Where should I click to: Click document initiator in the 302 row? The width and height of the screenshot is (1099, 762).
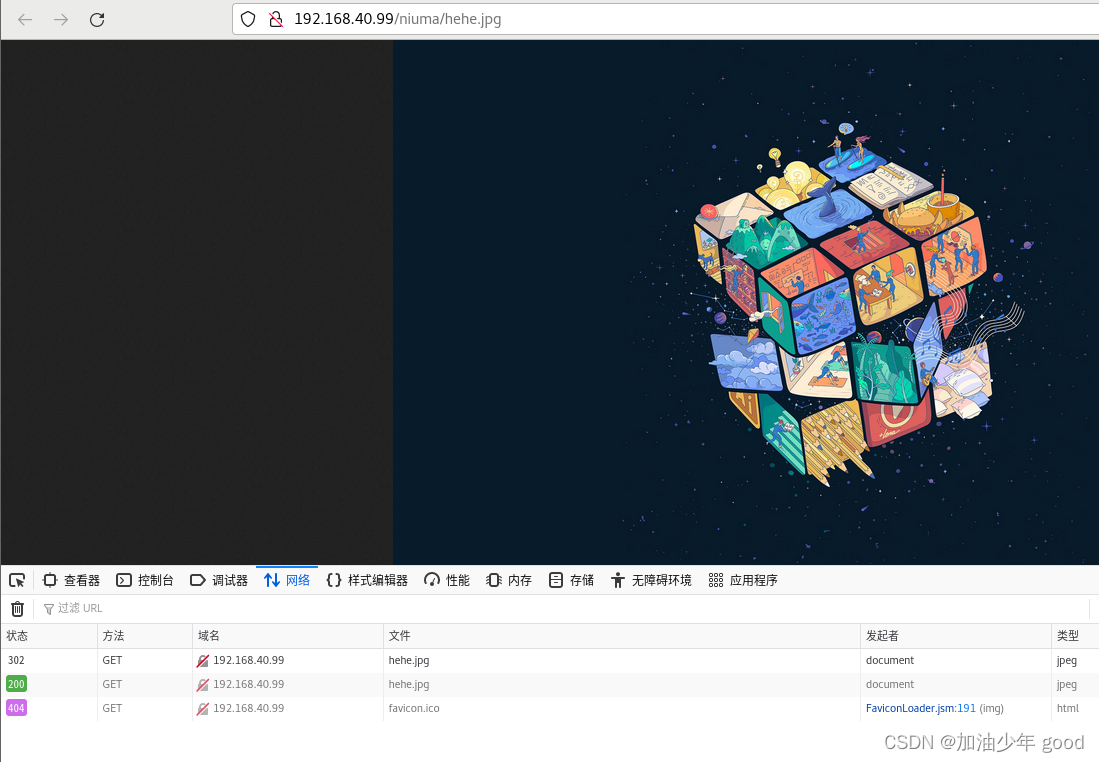pyautogui.click(x=889, y=660)
